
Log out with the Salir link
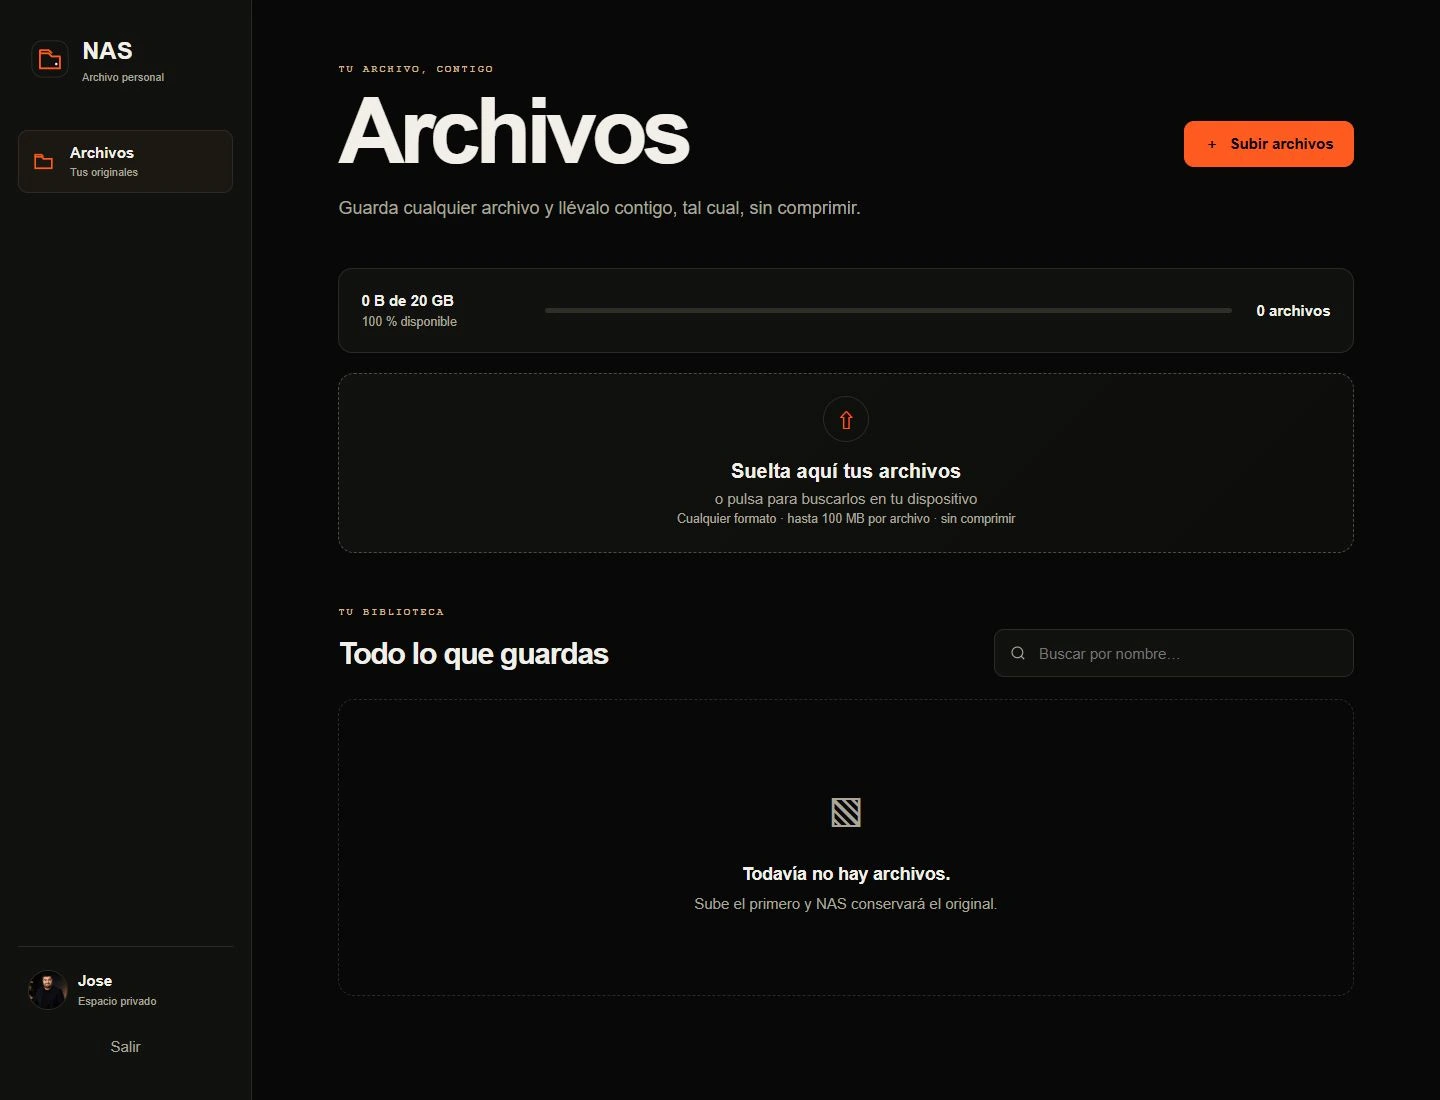point(125,1047)
